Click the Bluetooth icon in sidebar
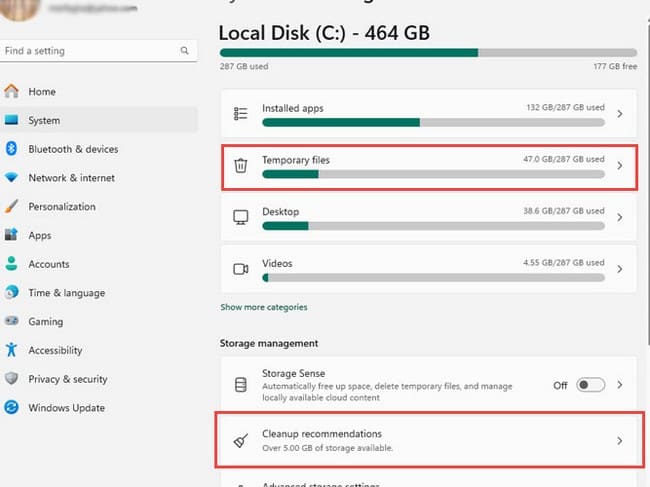650x487 pixels. point(12,149)
